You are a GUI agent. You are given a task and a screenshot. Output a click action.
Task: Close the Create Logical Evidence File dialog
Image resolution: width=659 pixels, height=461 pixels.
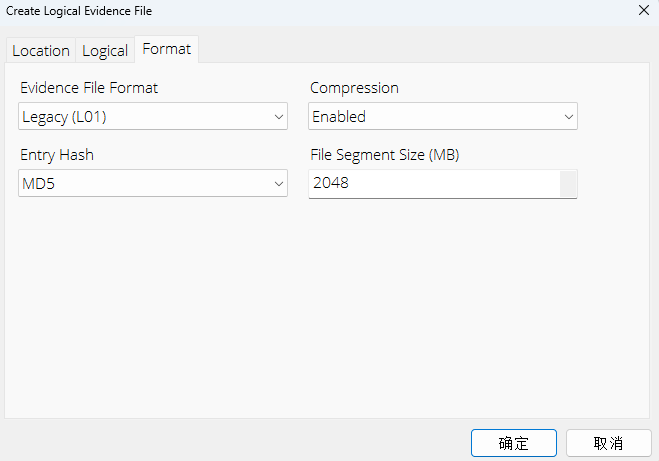pyautogui.click(x=642, y=10)
